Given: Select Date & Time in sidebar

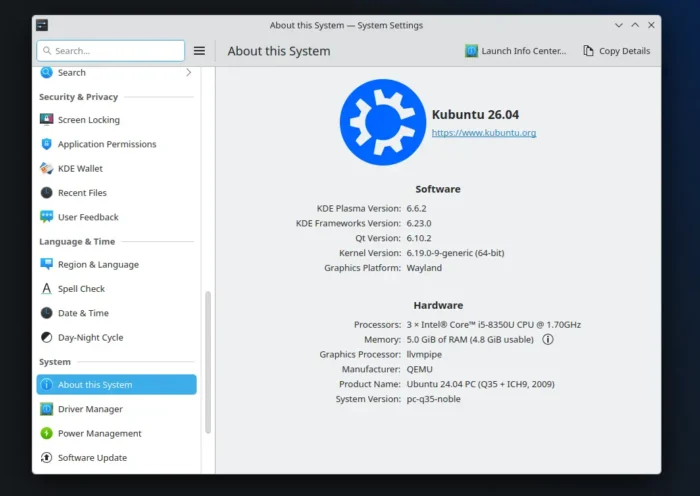Looking at the screenshot, I should [x=83, y=313].
